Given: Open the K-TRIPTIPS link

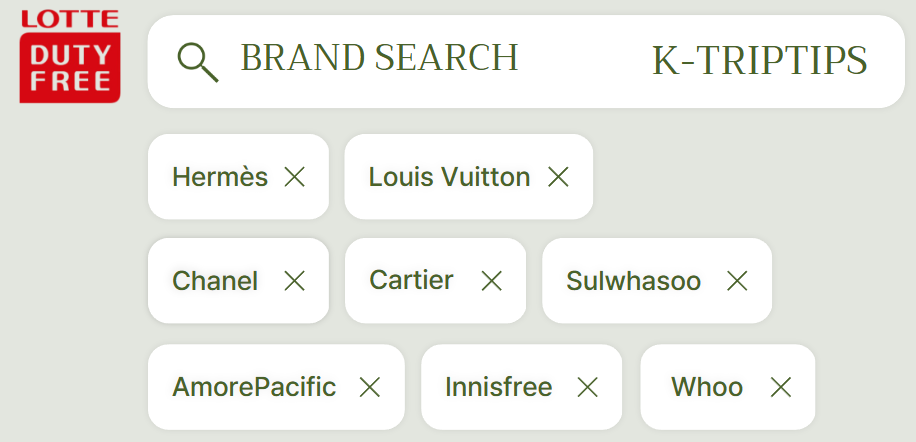Looking at the screenshot, I should point(759,61).
